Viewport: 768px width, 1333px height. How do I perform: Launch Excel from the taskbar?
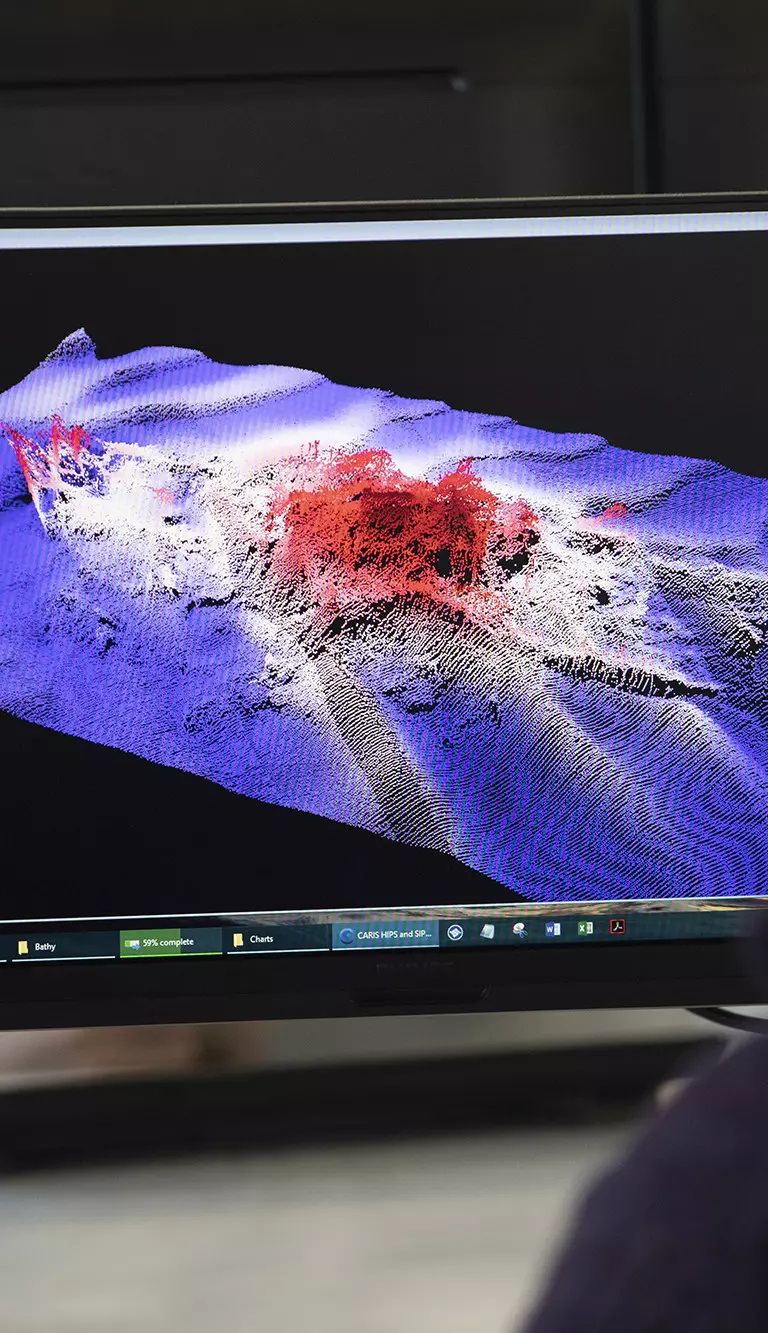pos(585,928)
